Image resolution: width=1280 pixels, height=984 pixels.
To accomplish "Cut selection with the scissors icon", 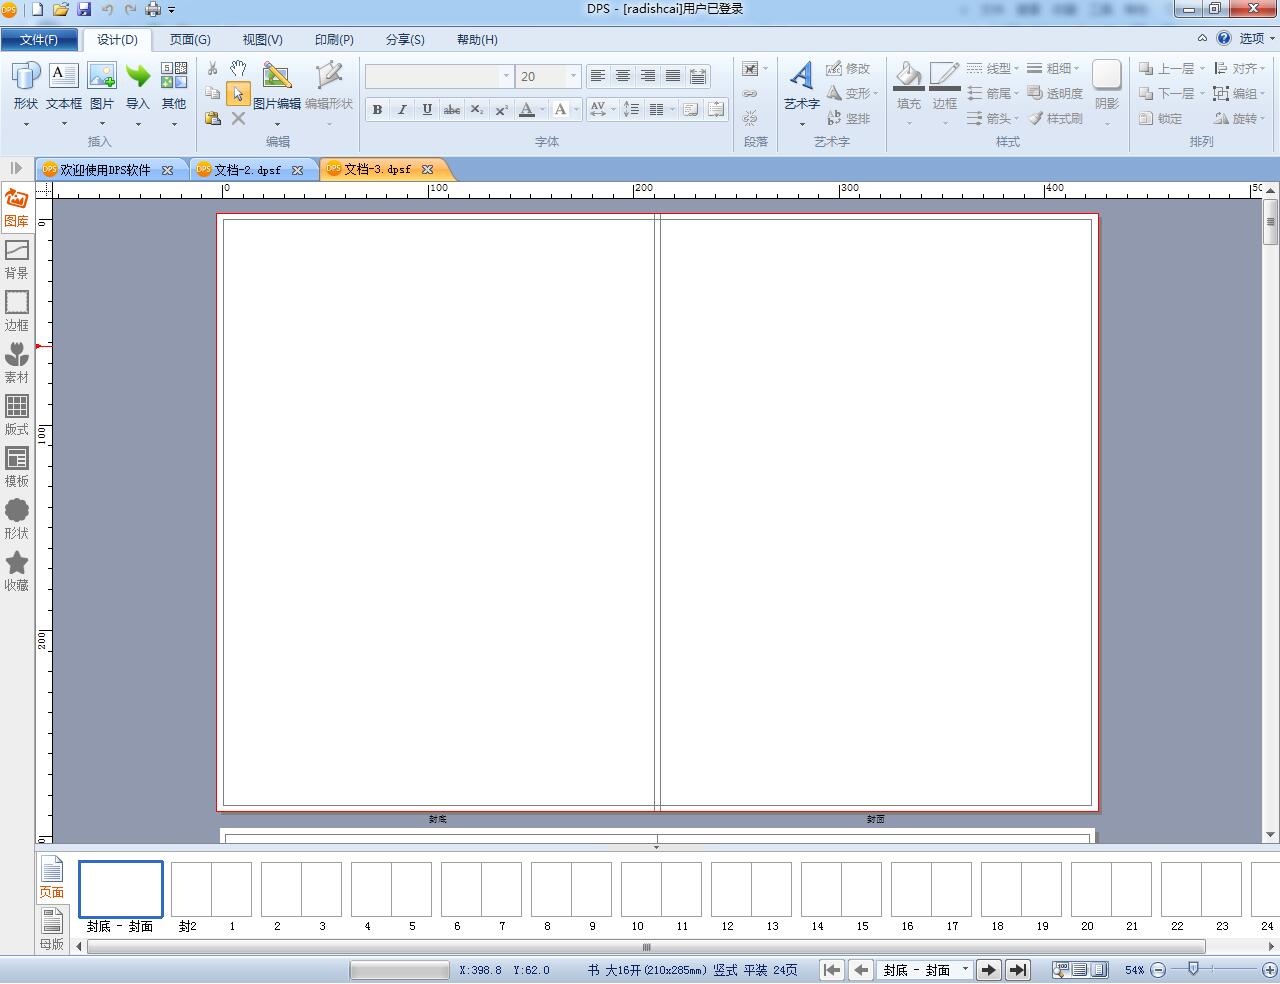I will [212, 68].
